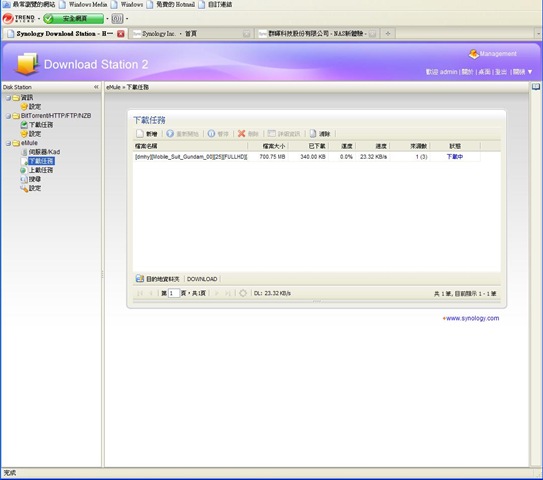Click the 登出 (logout) link in header
This screenshot has height=480, width=543.
[x=501, y=72]
